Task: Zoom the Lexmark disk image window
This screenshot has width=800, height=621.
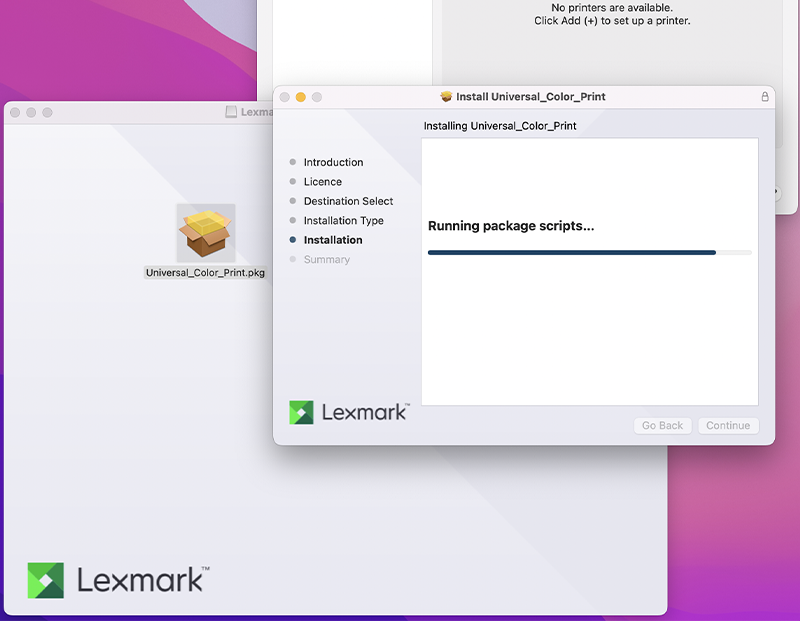Action: tap(47, 112)
